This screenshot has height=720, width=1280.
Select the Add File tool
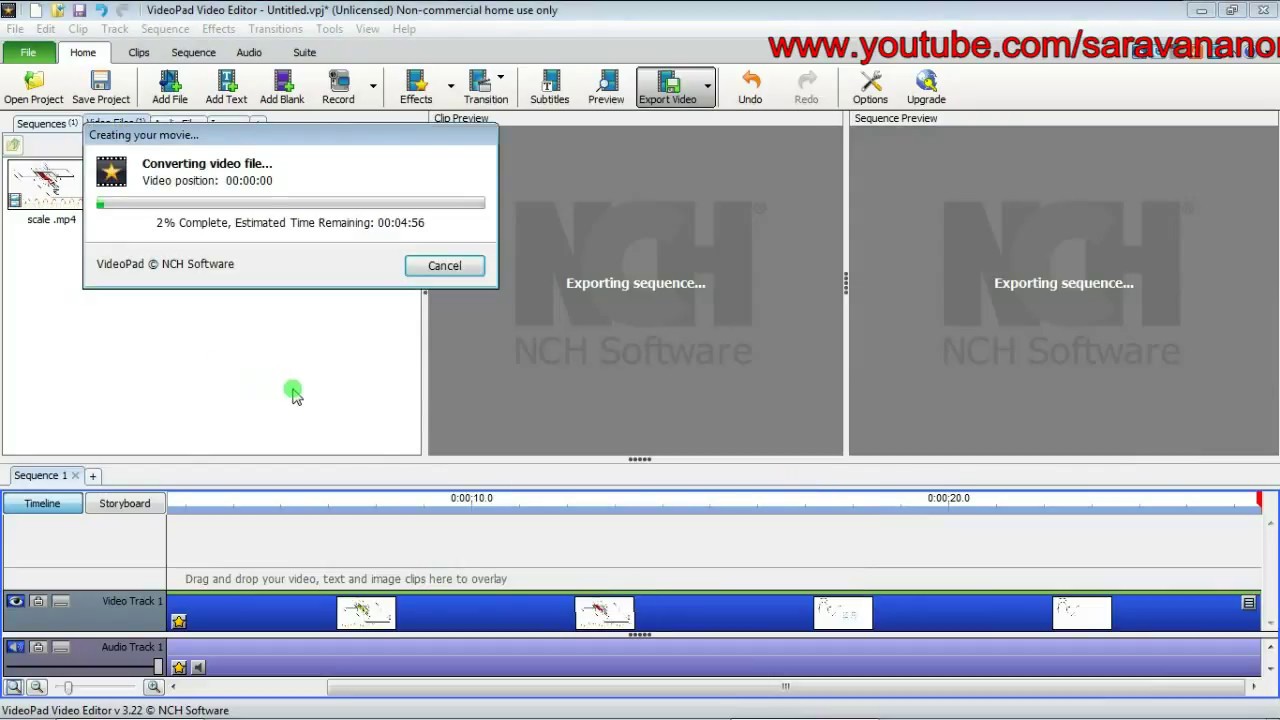coord(170,87)
